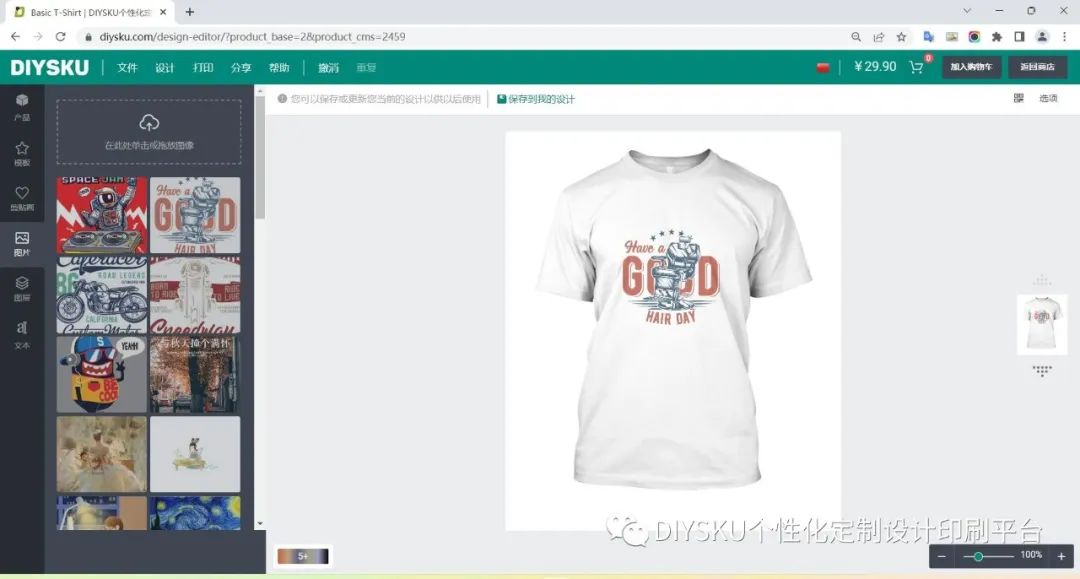Select the Basic T-Shirt DIYSKU tab
Screen dimensions: 1080x579
(x=90, y=12)
